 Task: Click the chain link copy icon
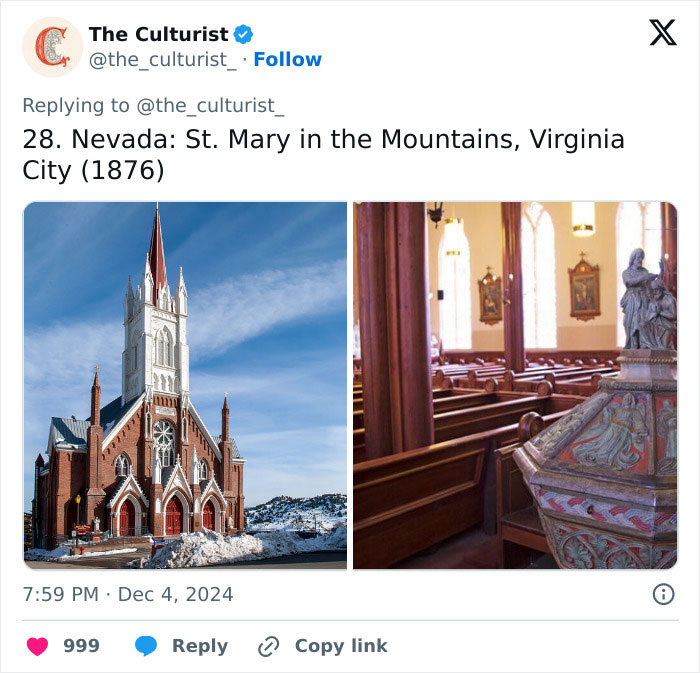point(268,646)
